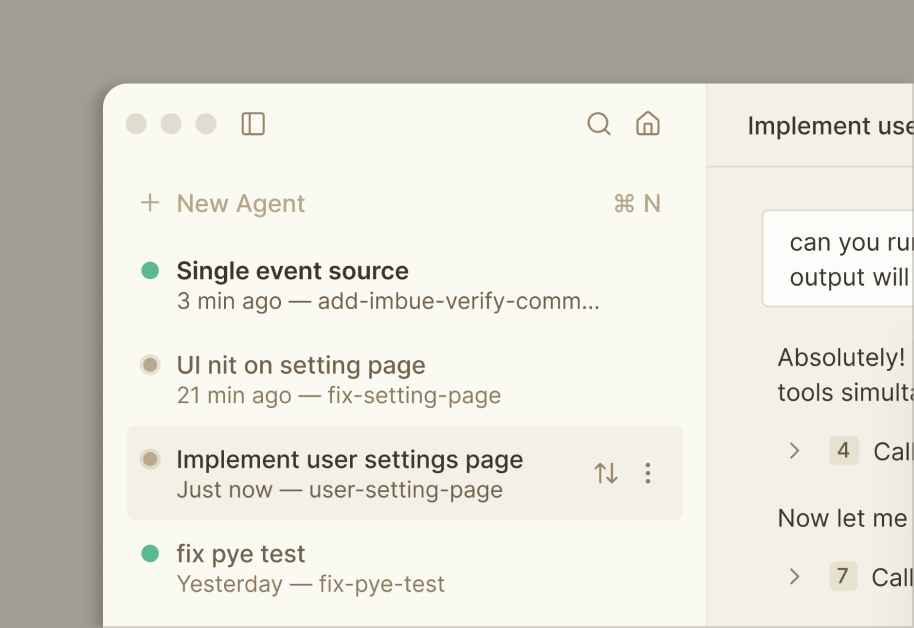Select the fix pye test agent
Screen dimensions: 914x628
[x=241, y=554]
